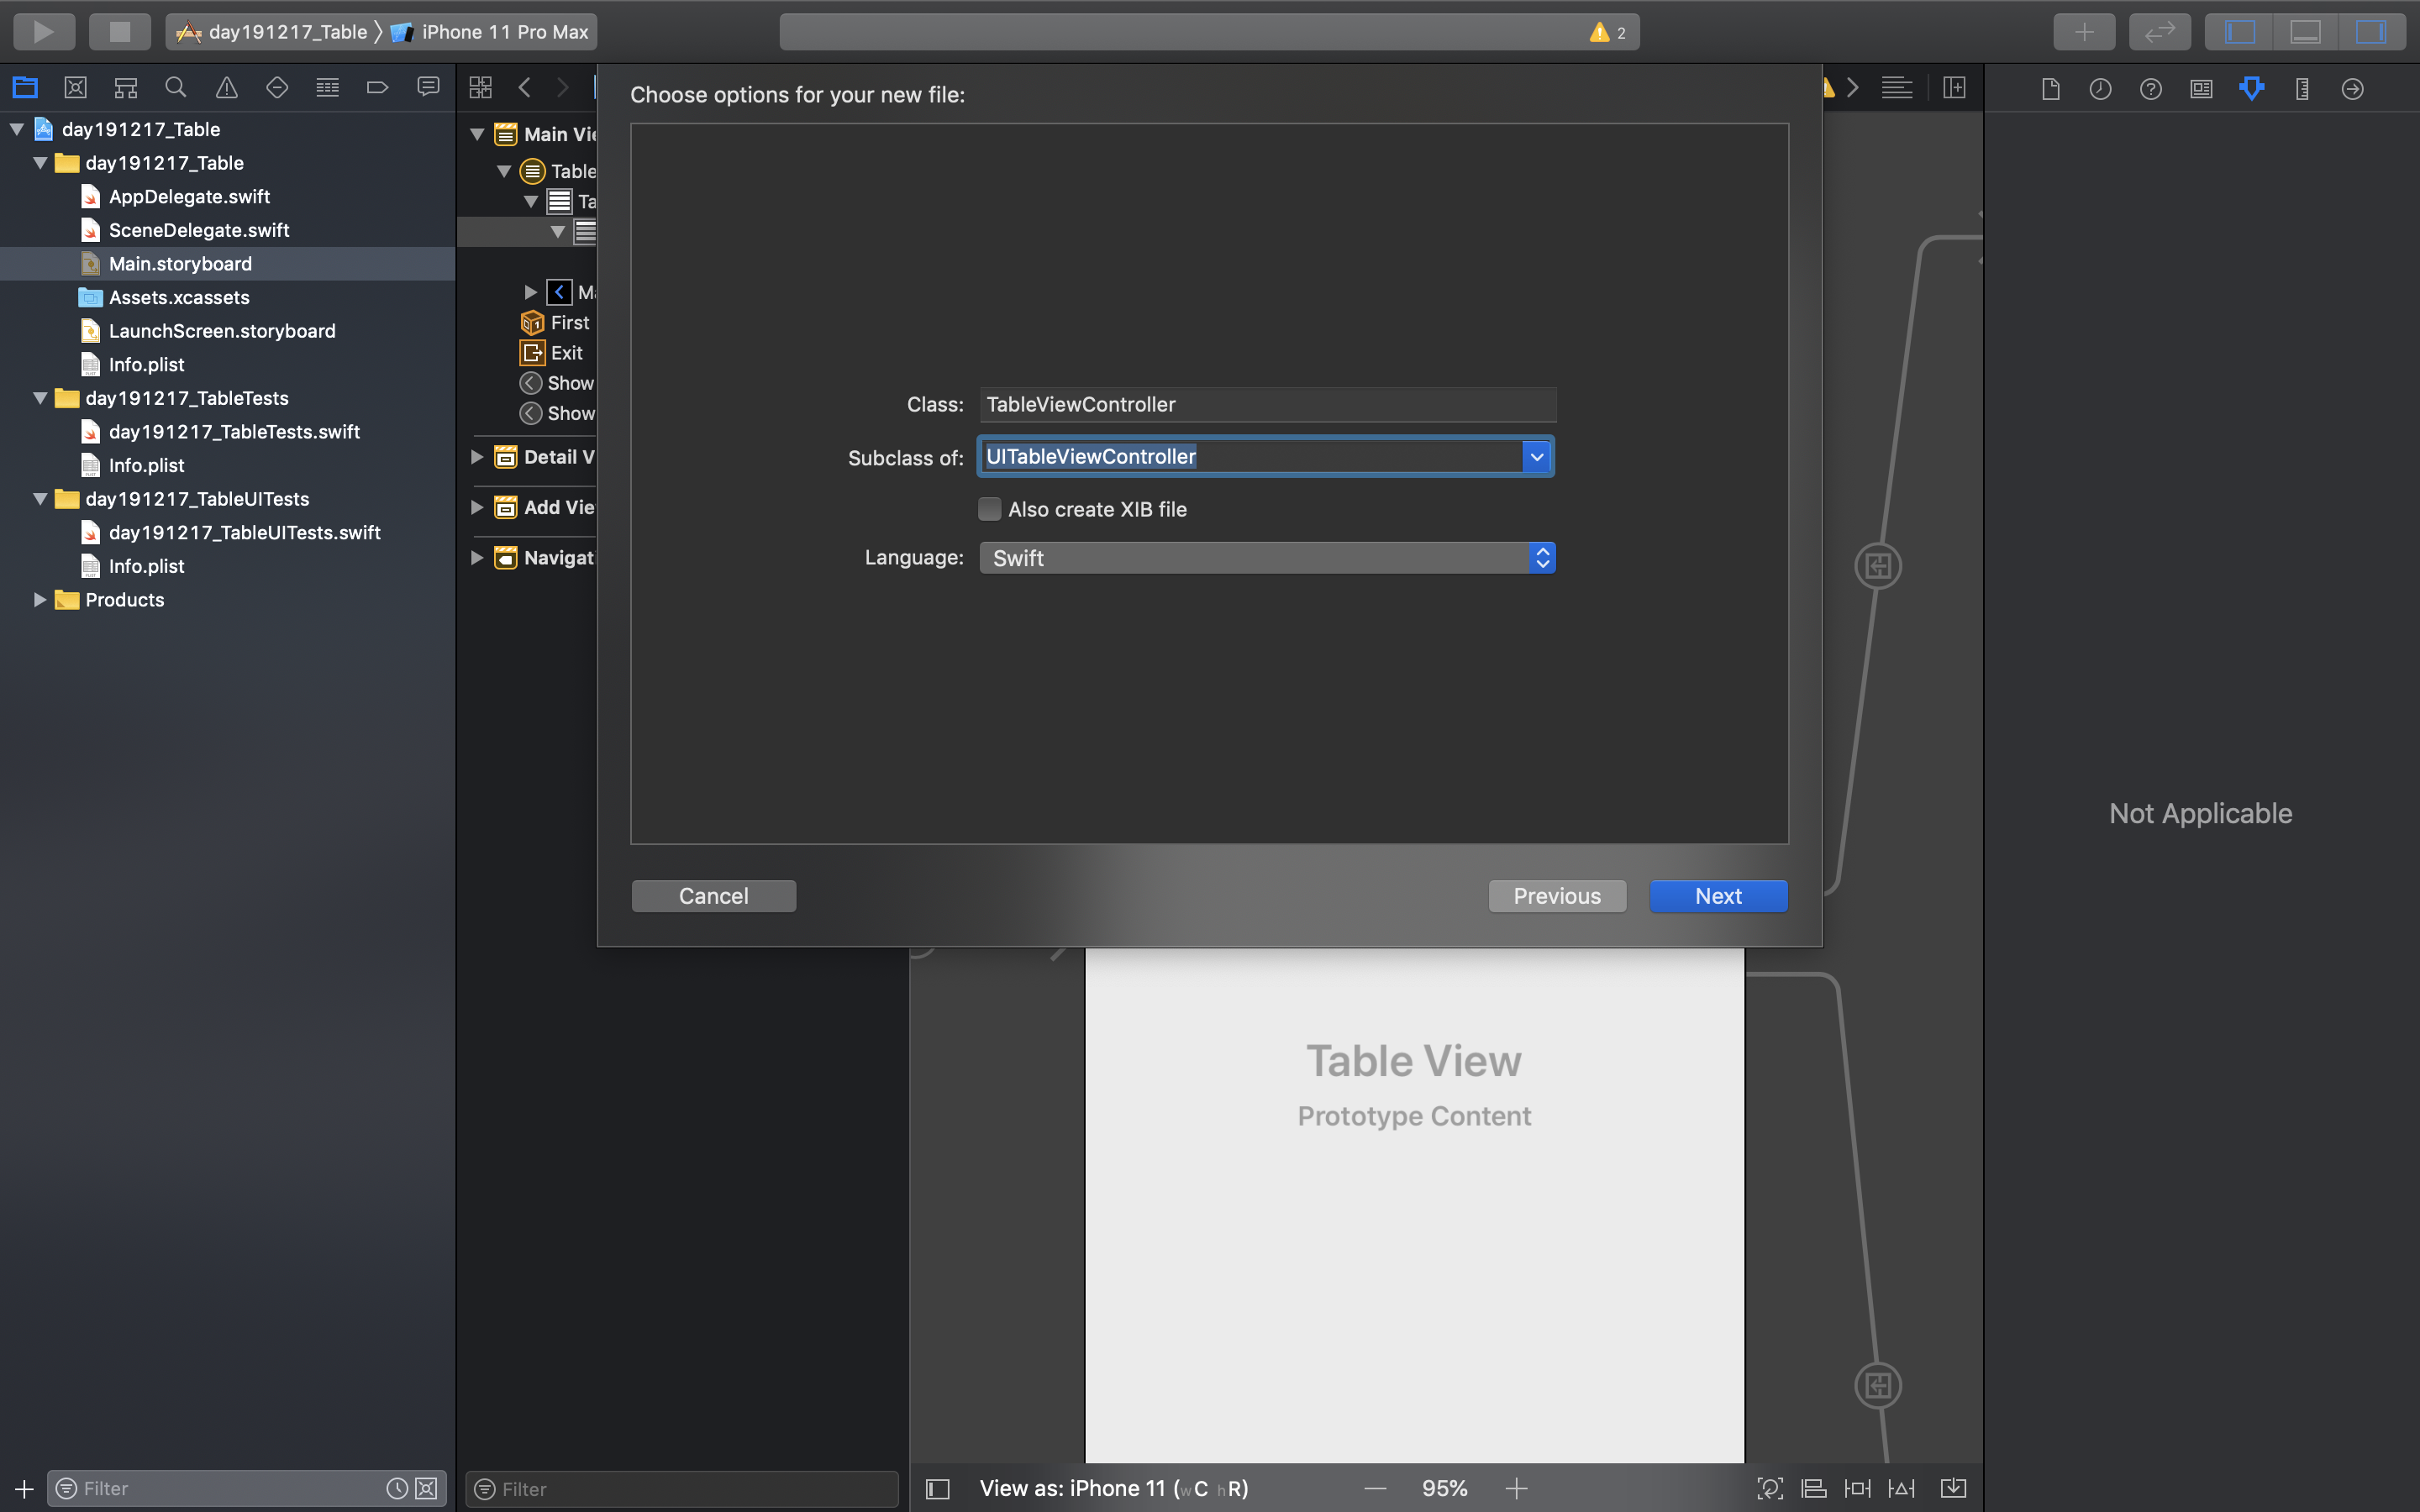Select Main.storyboard in project navigator
Image resolution: width=2420 pixels, height=1512 pixels.
pyautogui.click(x=180, y=264)
